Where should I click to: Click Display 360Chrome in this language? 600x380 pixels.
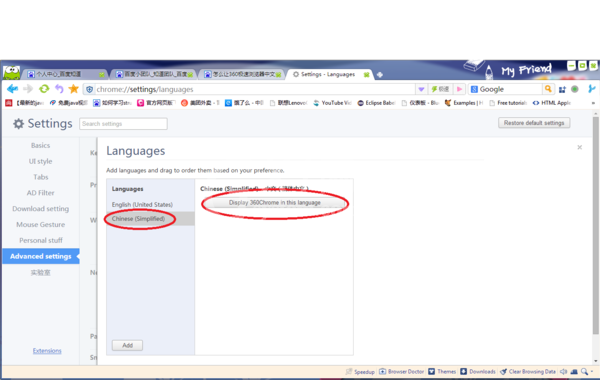tap(275, 203)
